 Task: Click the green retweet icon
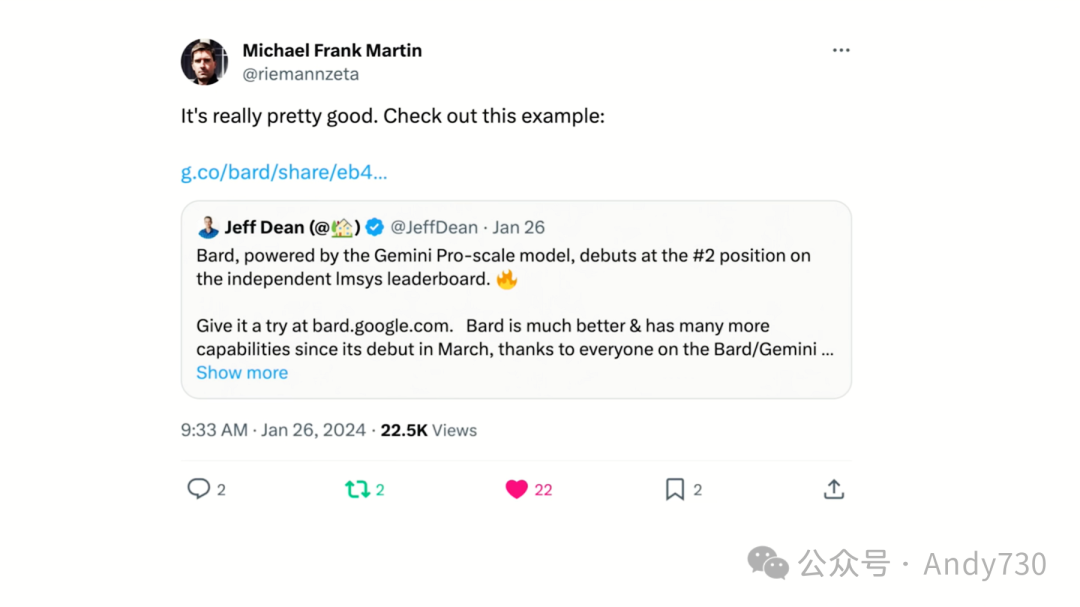[x=356, y=489]
